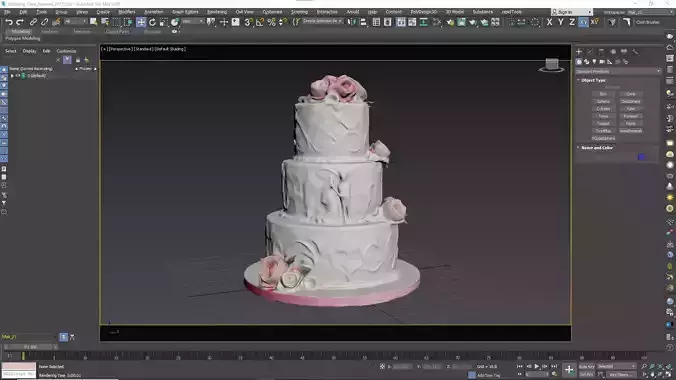Image resolution: width=676 pixels, height=380 pixels.
Task: Click the blue object color swatch
Action: point(642,157)
